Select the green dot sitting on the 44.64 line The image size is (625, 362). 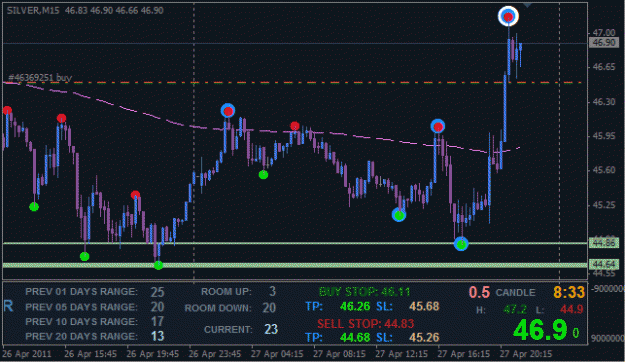(x=158, y=265)
